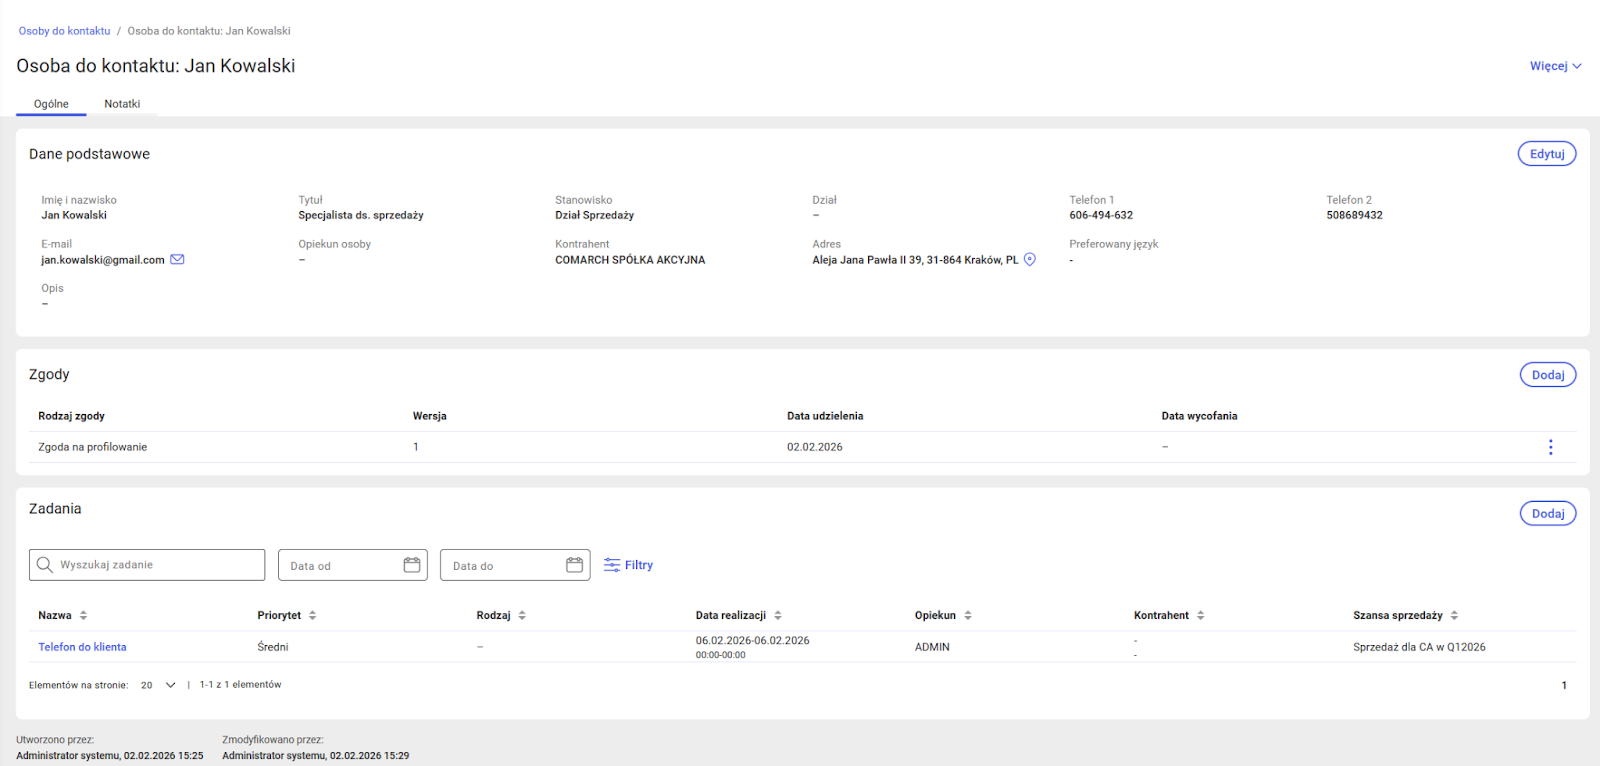Sort tasks by the Nazwa column
This screenshot has width=1600, height=766.
tap(83, 615)
